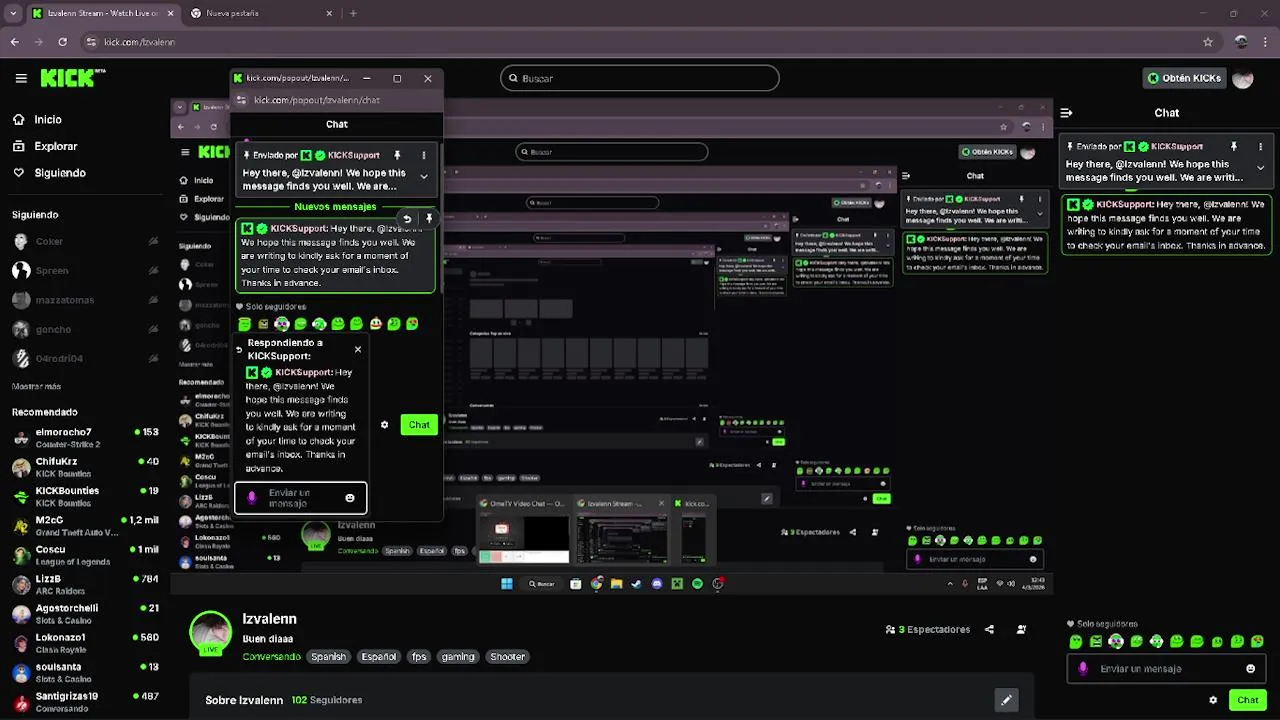Click the Español tag
Viewport: 1280px width, 720px height.
click(x=379, y=657)
